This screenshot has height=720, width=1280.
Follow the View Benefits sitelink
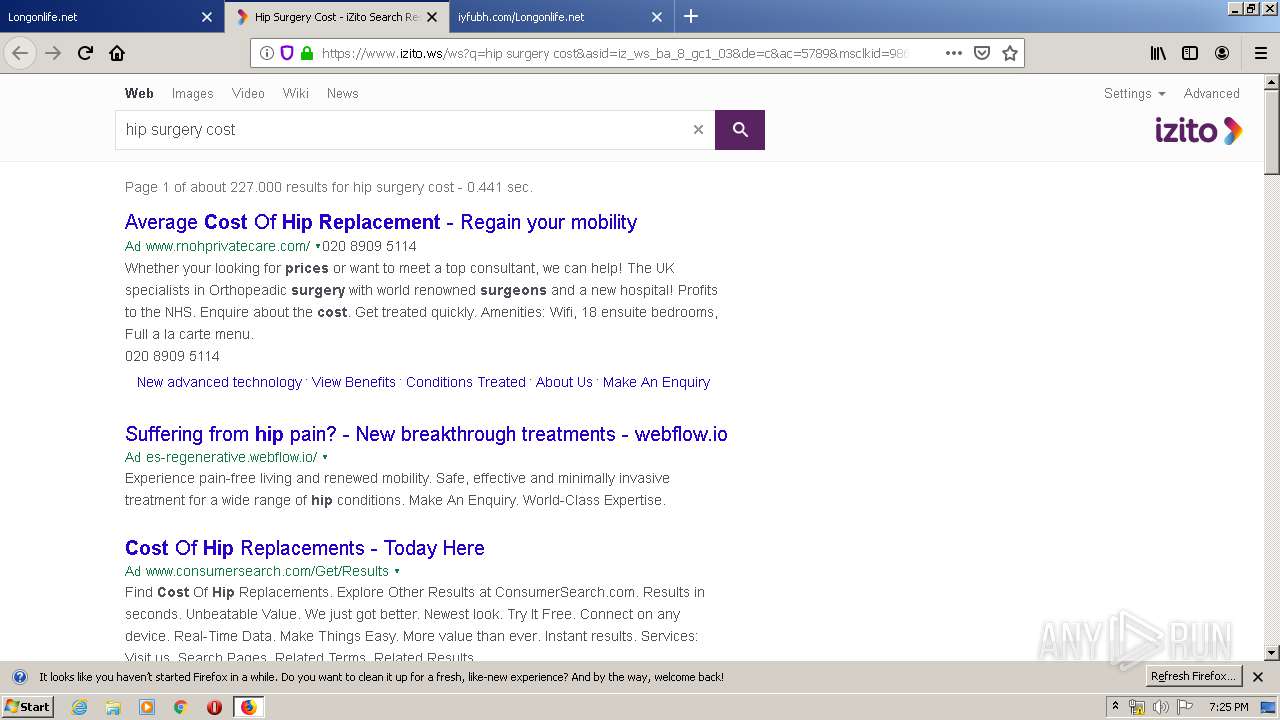tap(354, 382)
